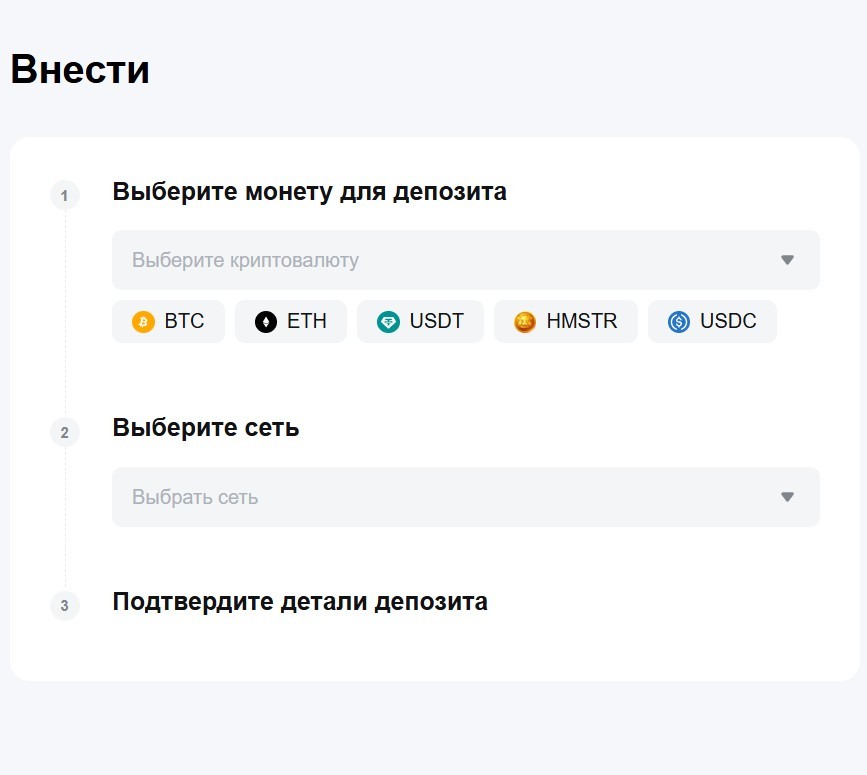Screen dimensions: 867x775
Task: Choose the ETH quick-select chip
Action: point(290,321)
